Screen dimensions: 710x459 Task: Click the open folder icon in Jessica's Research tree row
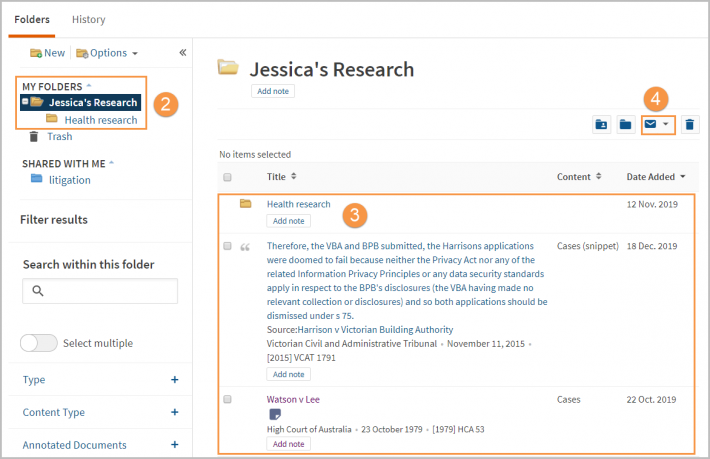[37, 102]
